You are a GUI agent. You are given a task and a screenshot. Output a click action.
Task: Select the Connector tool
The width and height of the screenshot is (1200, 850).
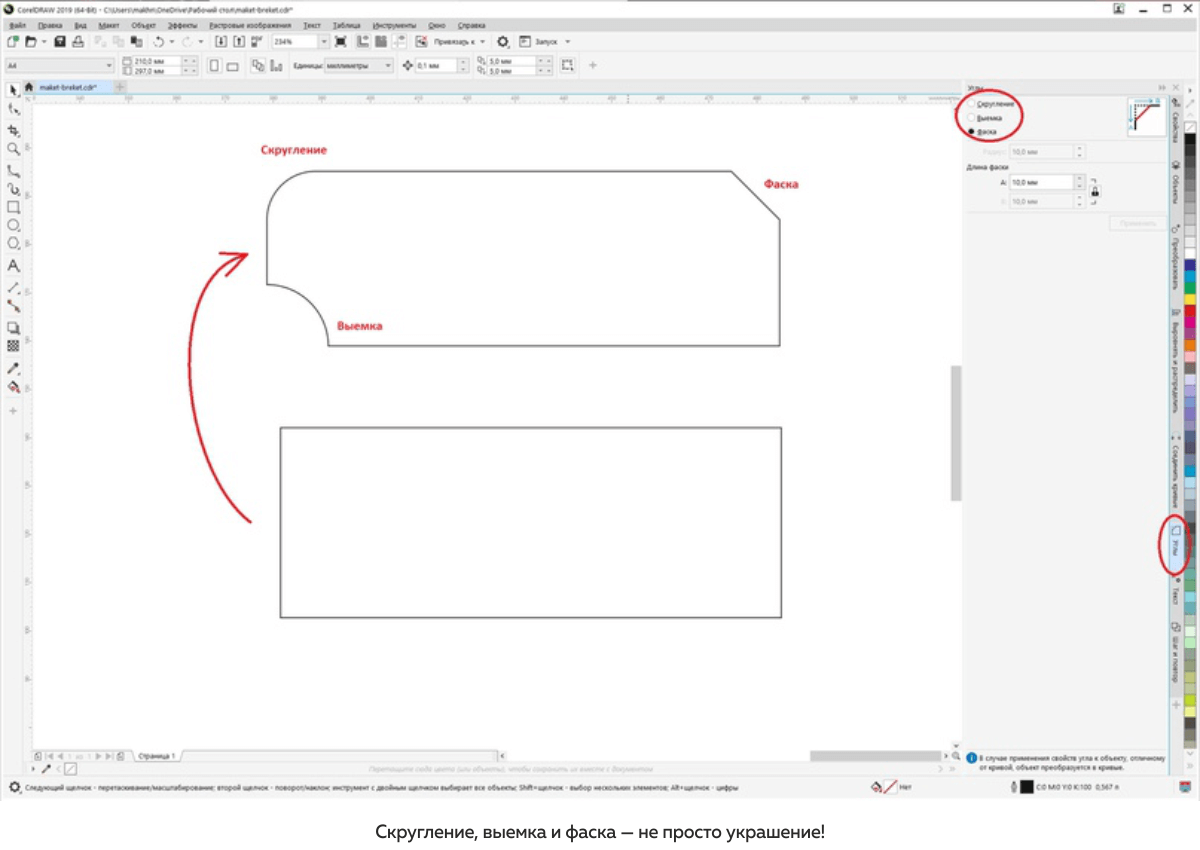(13, 305)
